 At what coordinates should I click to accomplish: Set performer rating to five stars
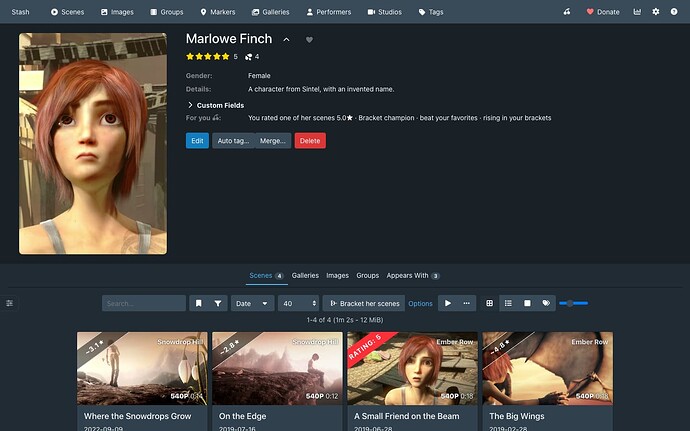coord(225,56)
